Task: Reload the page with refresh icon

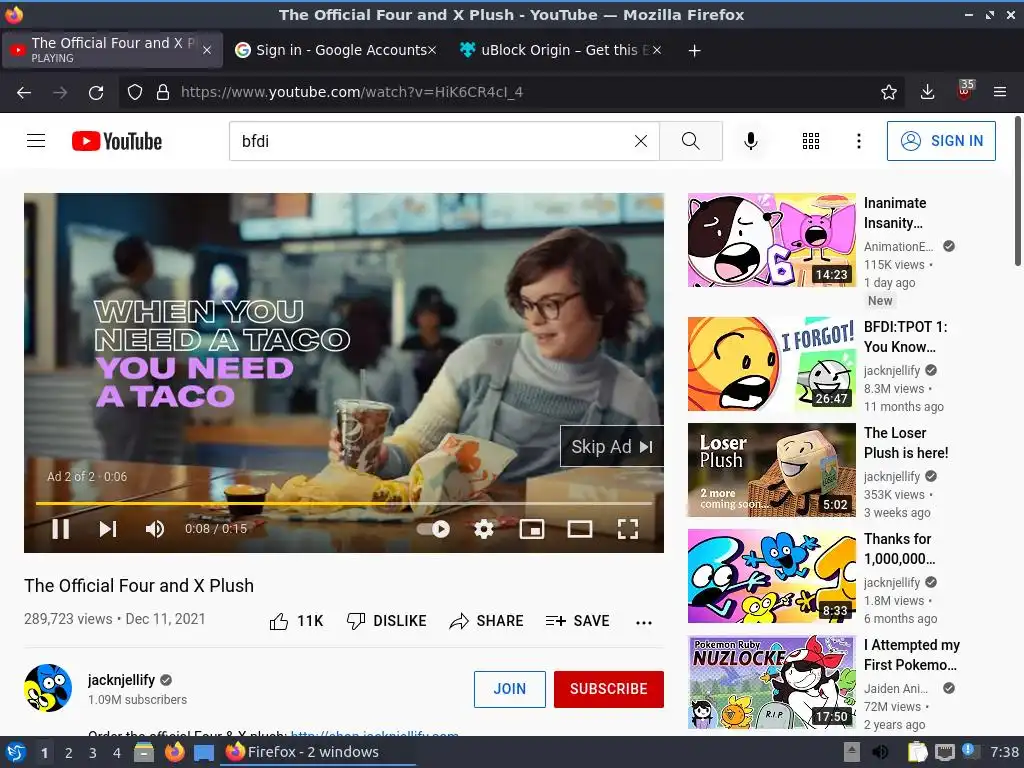Action: 96,92
